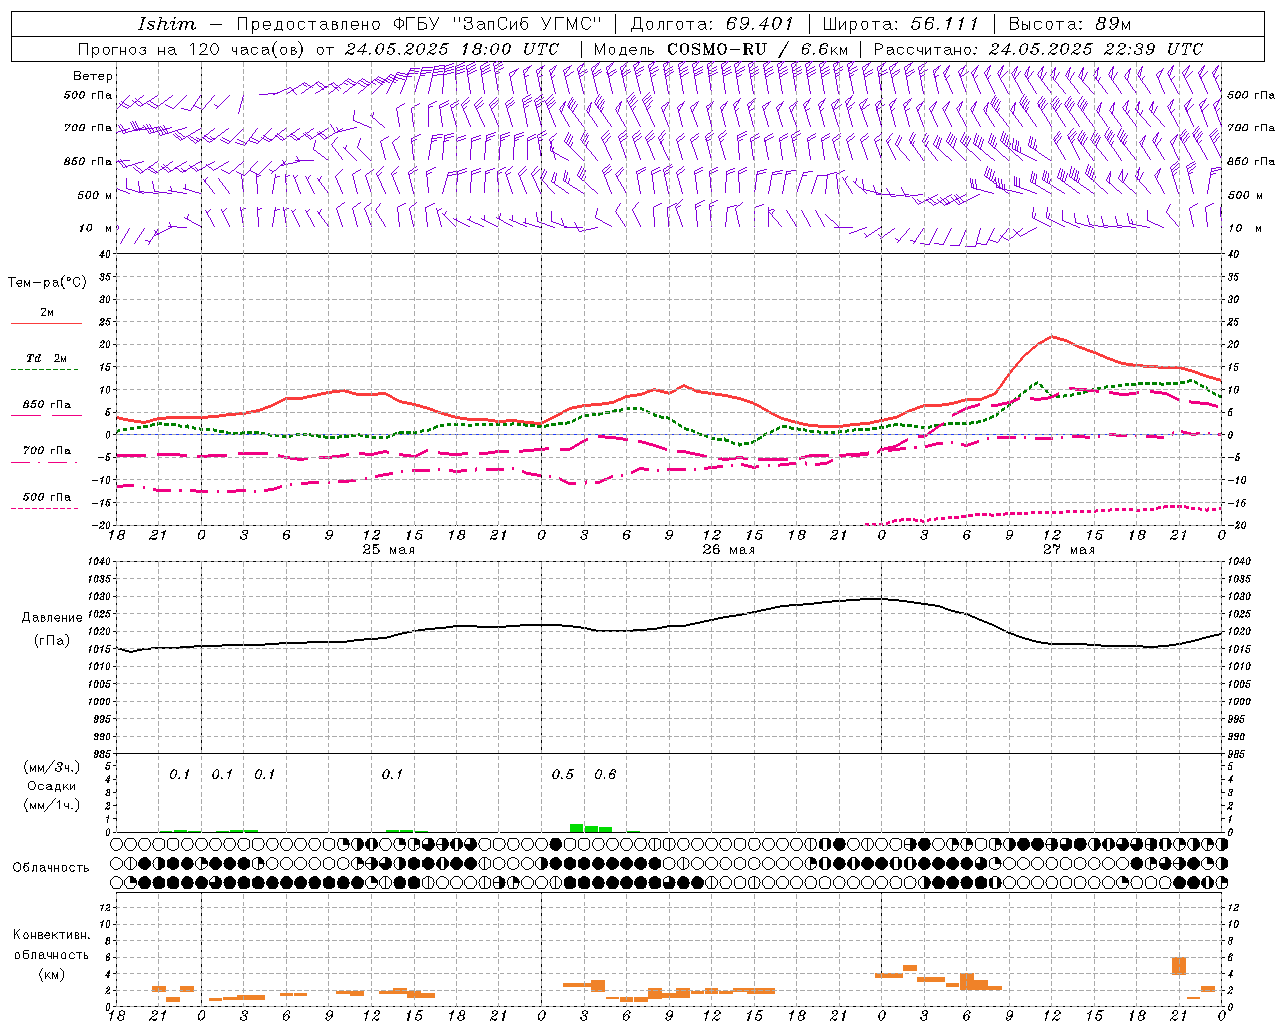This screenshot has width=1280, height=1024.
Task: Click the solid line sample under "2м" legend
Action: [x=46, y=324]
